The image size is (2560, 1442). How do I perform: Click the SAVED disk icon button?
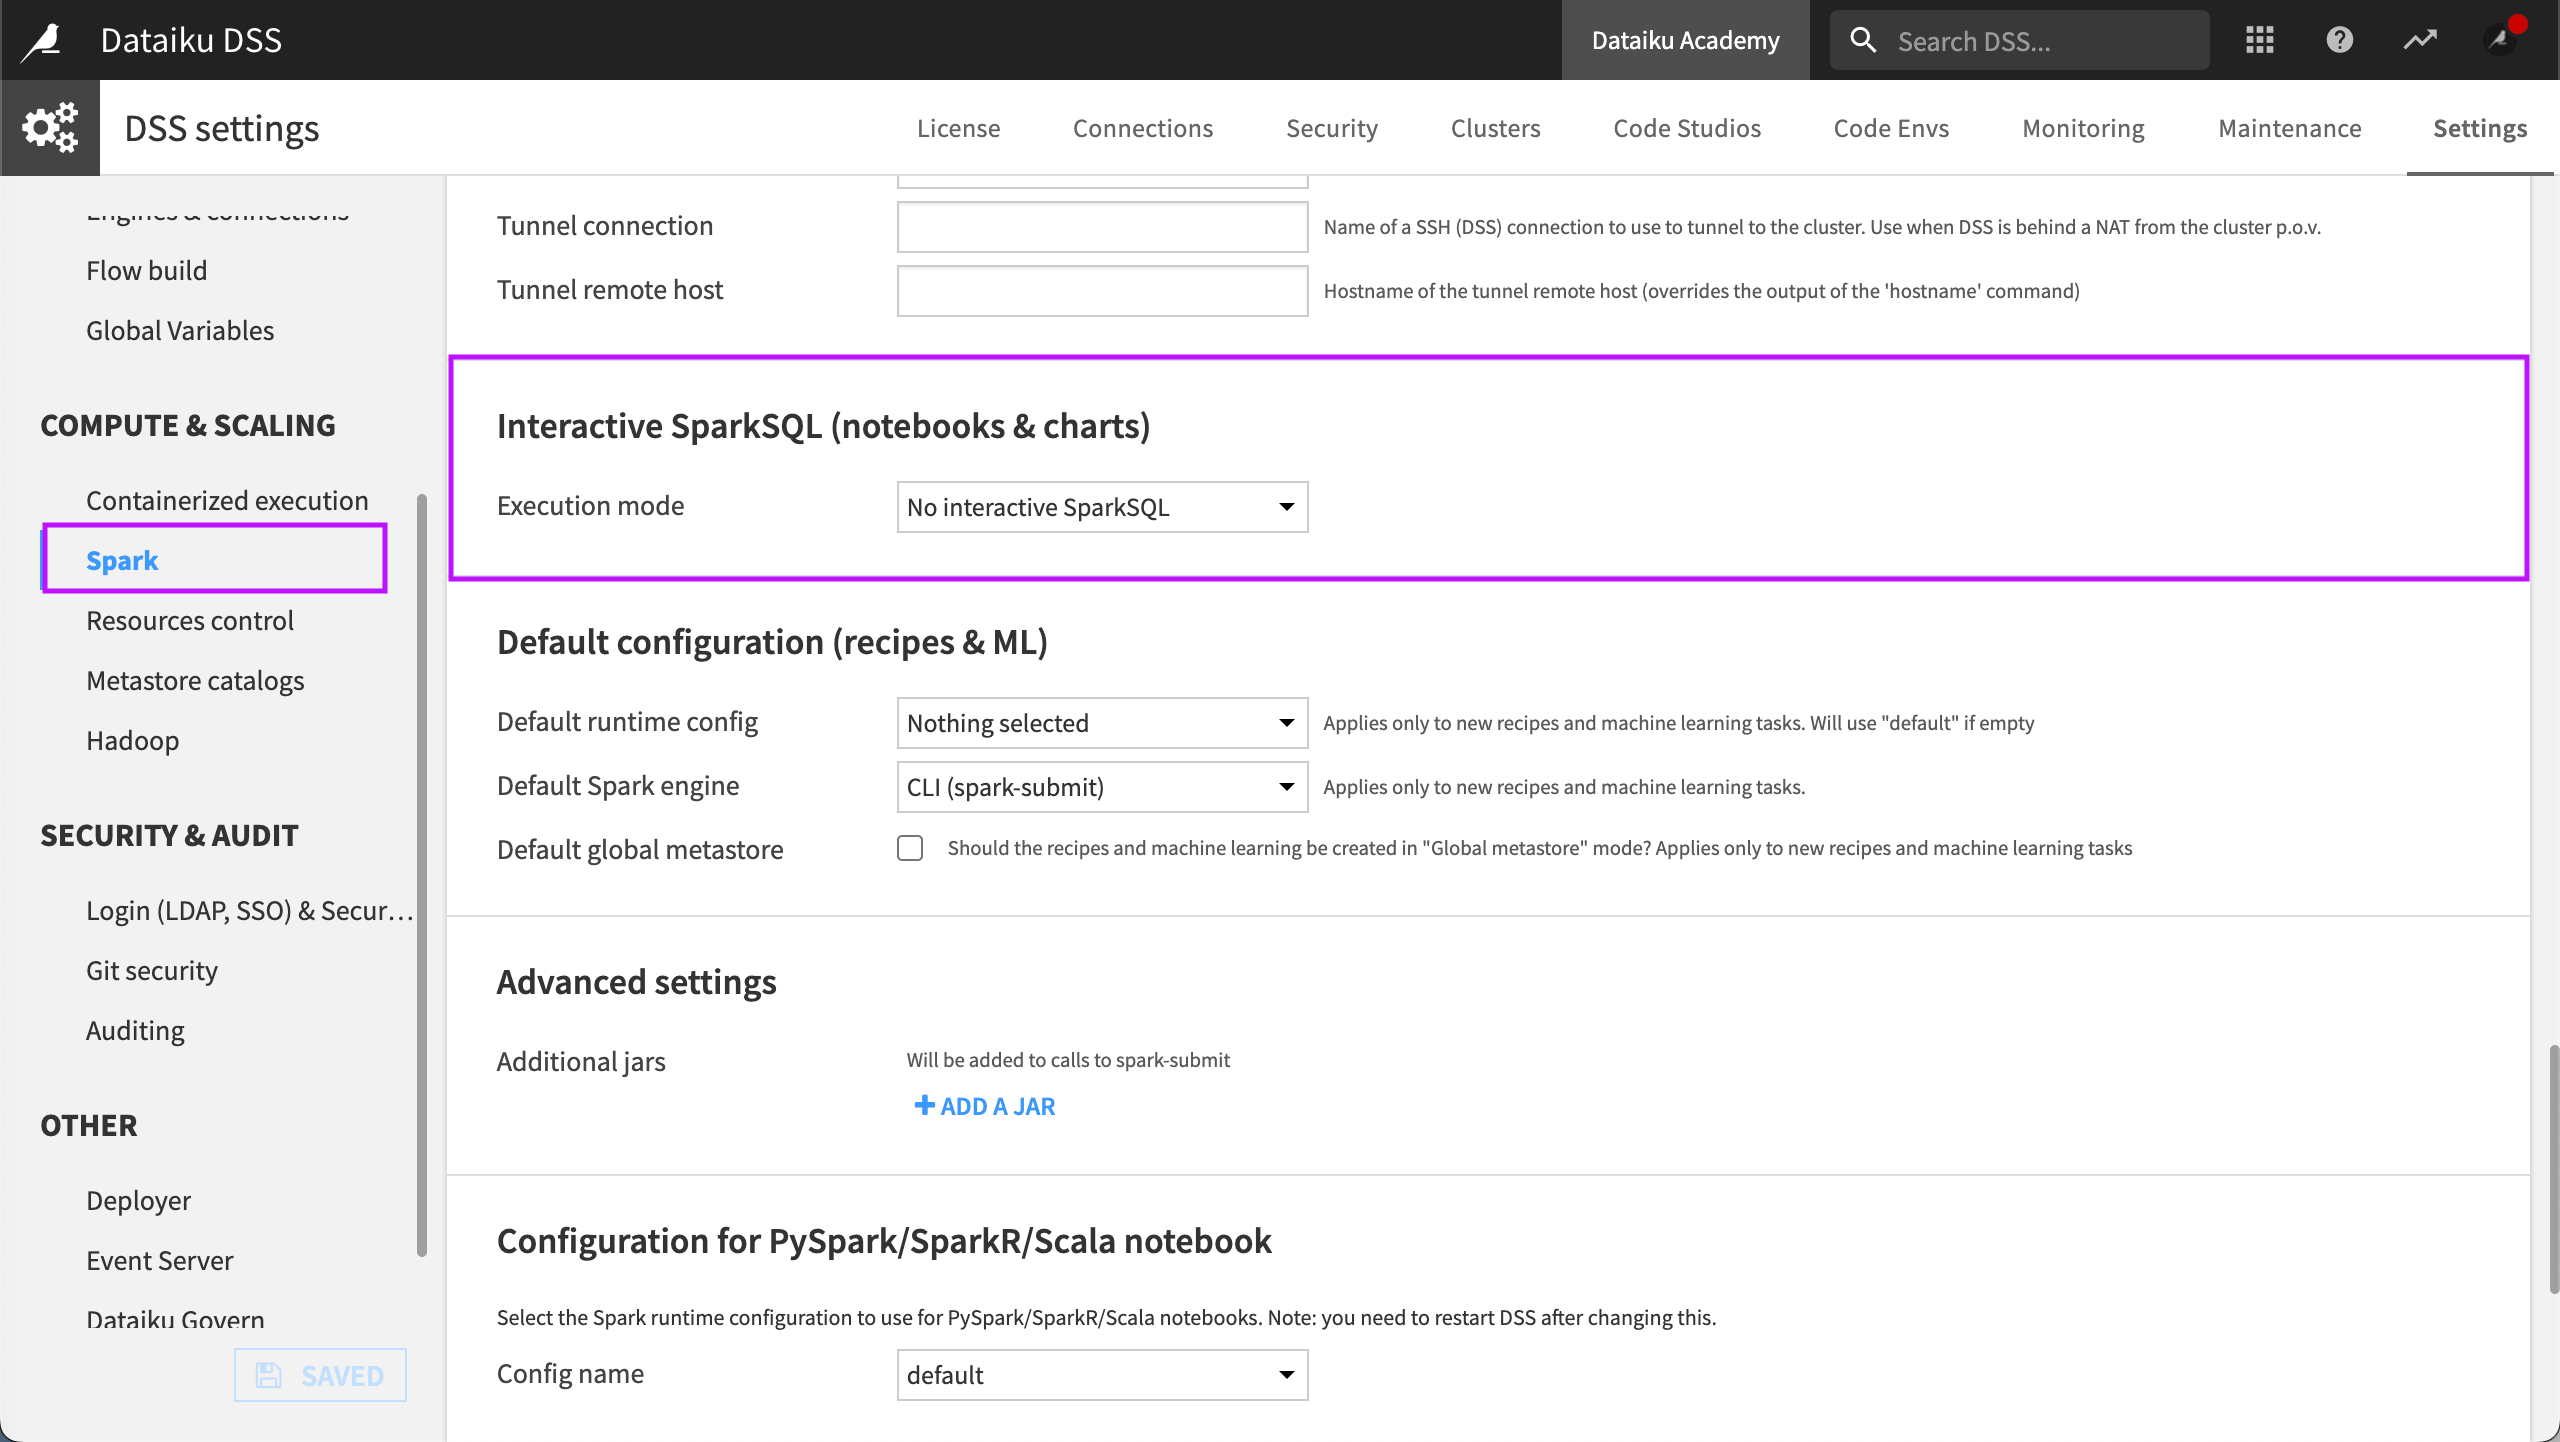(267, 1375)
